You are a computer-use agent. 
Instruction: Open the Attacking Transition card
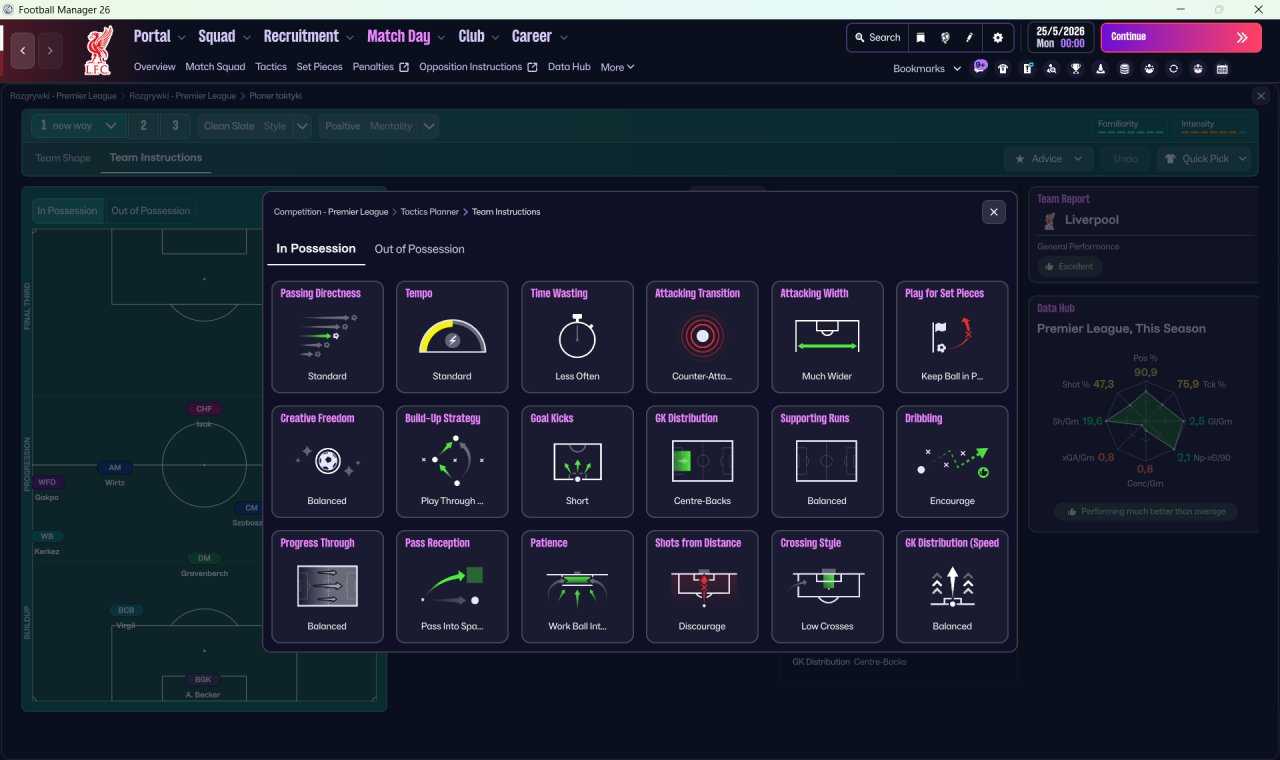tap(702, 337)
